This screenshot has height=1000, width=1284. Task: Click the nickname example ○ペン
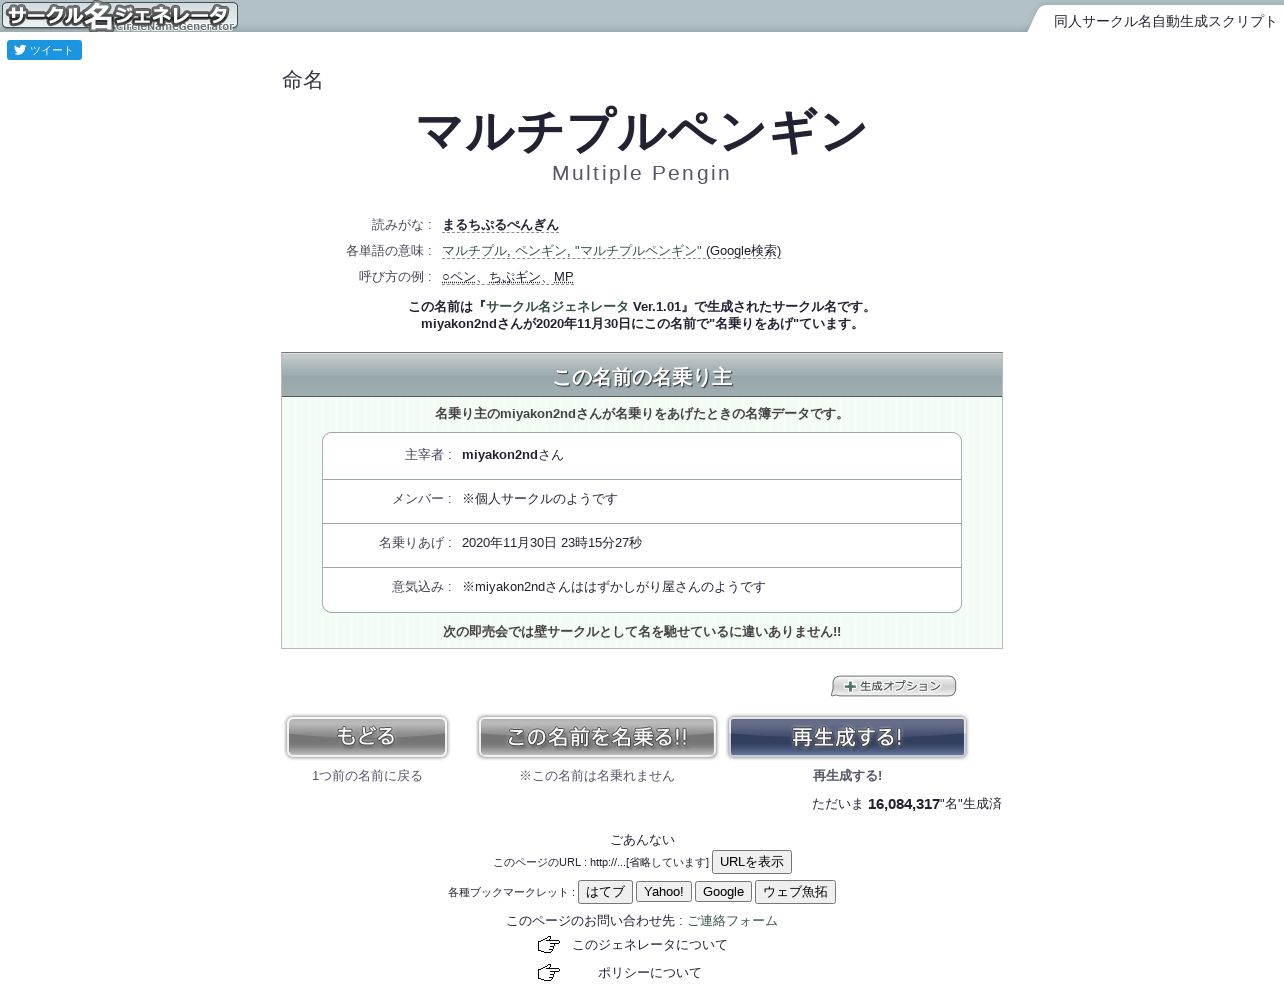tap(459, 277)
